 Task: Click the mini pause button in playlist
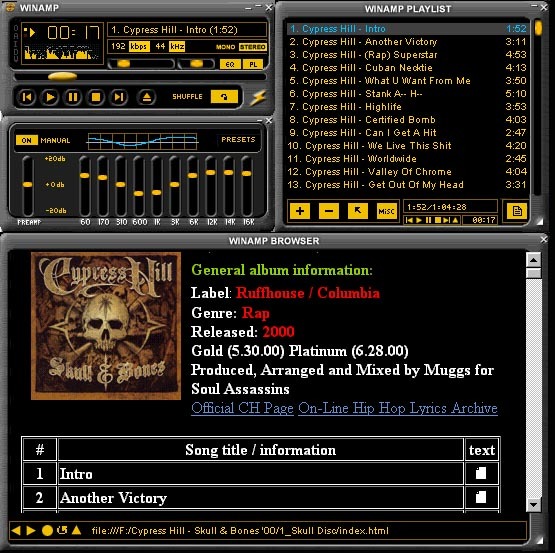pos(428,220)
